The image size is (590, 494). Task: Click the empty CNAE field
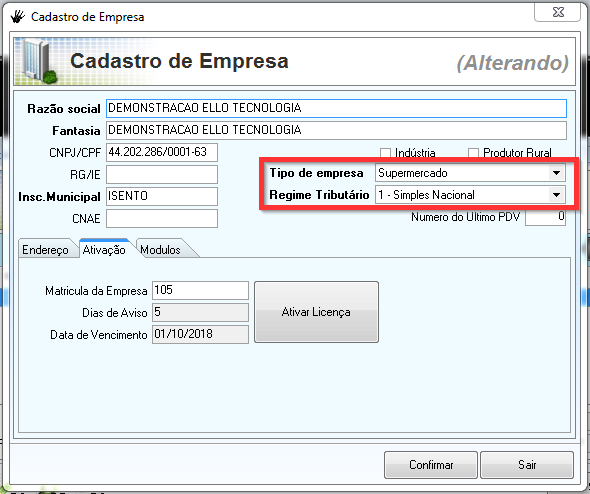click(x=162, y=219)
